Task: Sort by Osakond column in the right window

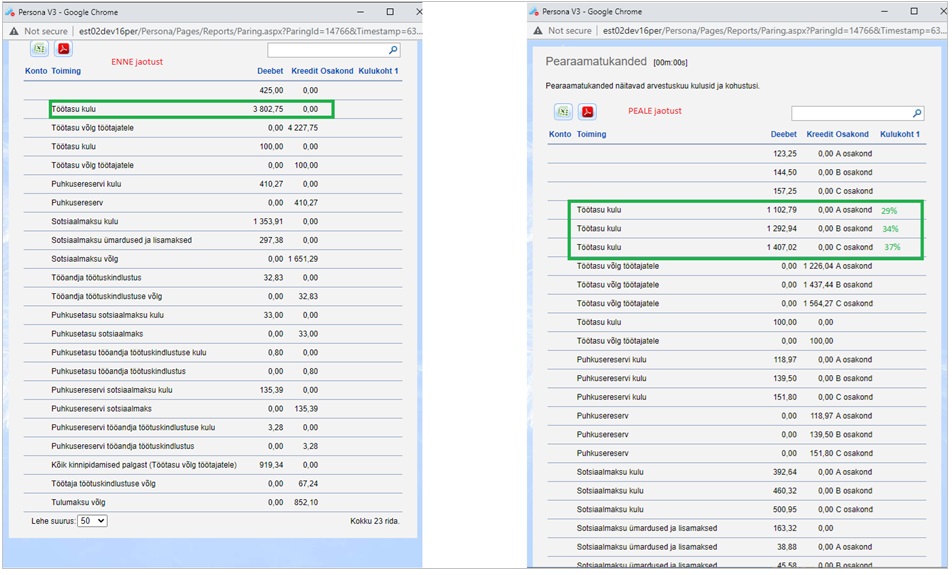Action: pyautogui.click(x=853, y=134)
